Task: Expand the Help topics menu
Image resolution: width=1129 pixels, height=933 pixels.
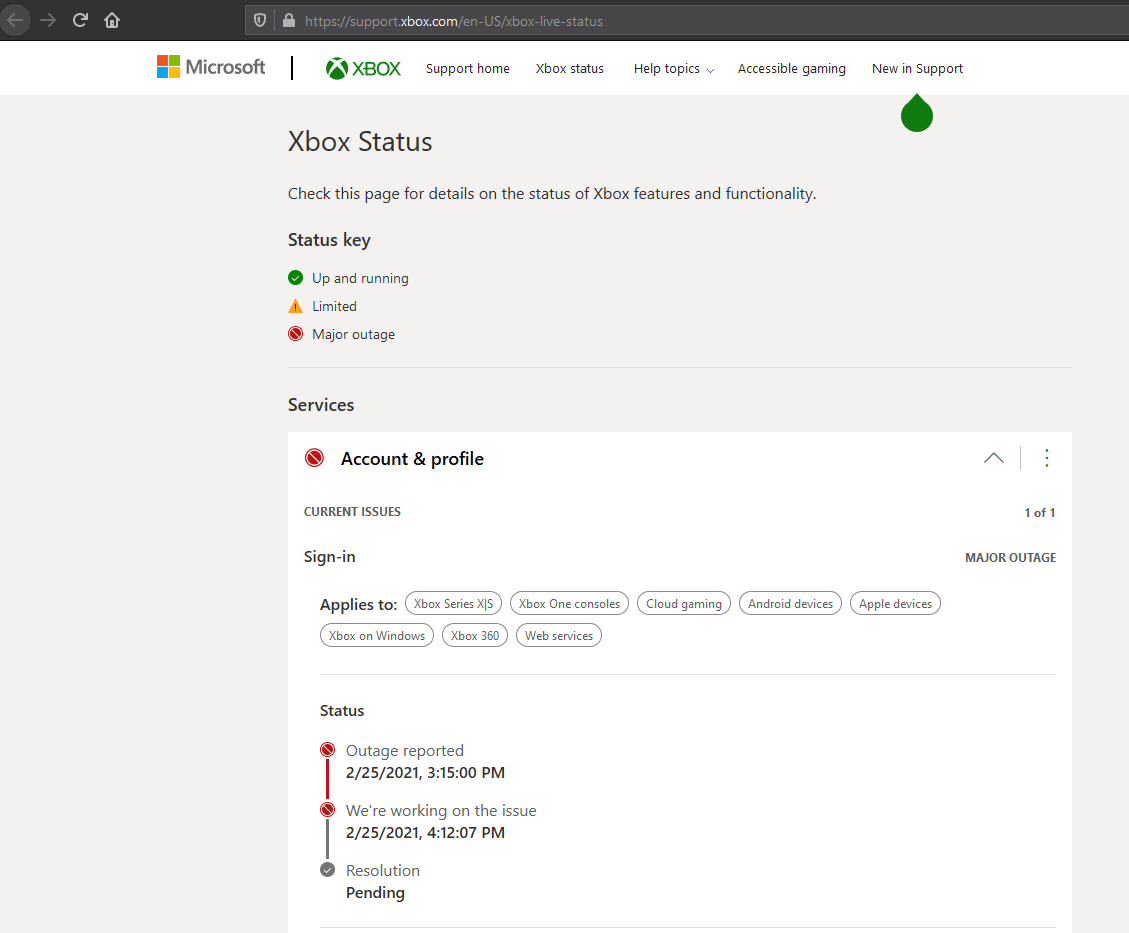Action: point(674,68)
